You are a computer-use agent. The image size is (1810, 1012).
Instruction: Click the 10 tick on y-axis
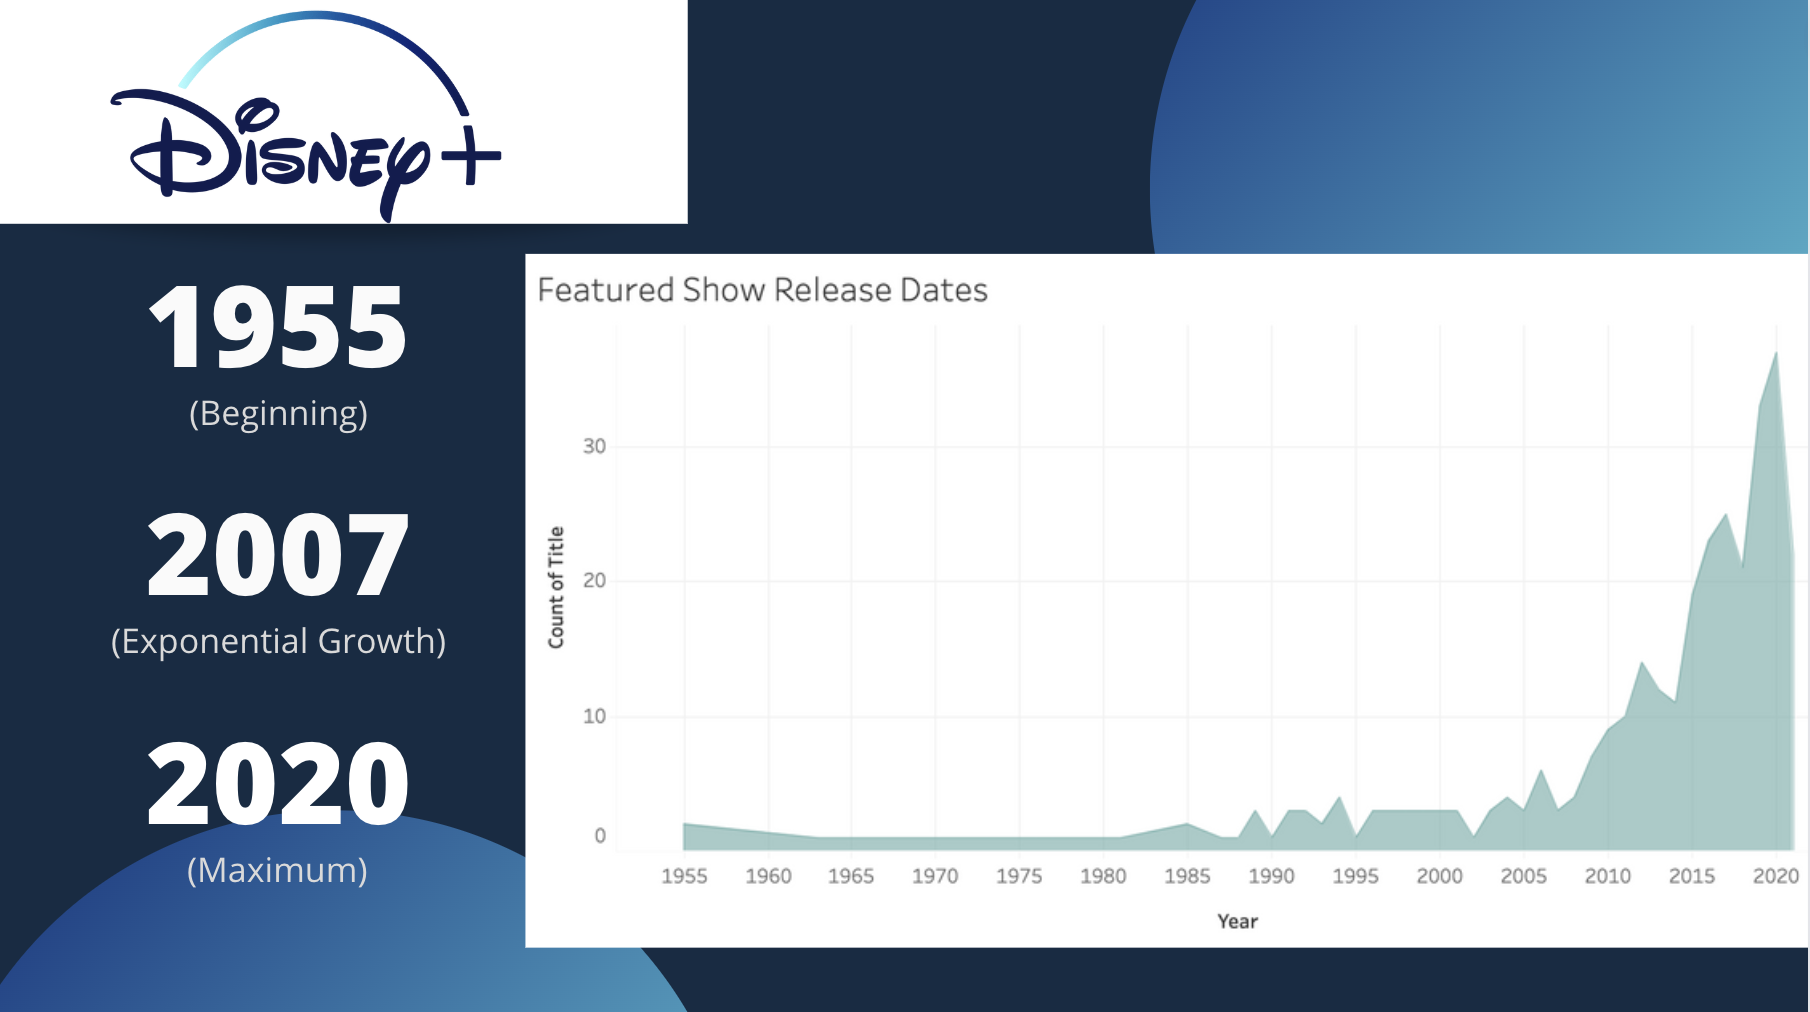(594, 716)
